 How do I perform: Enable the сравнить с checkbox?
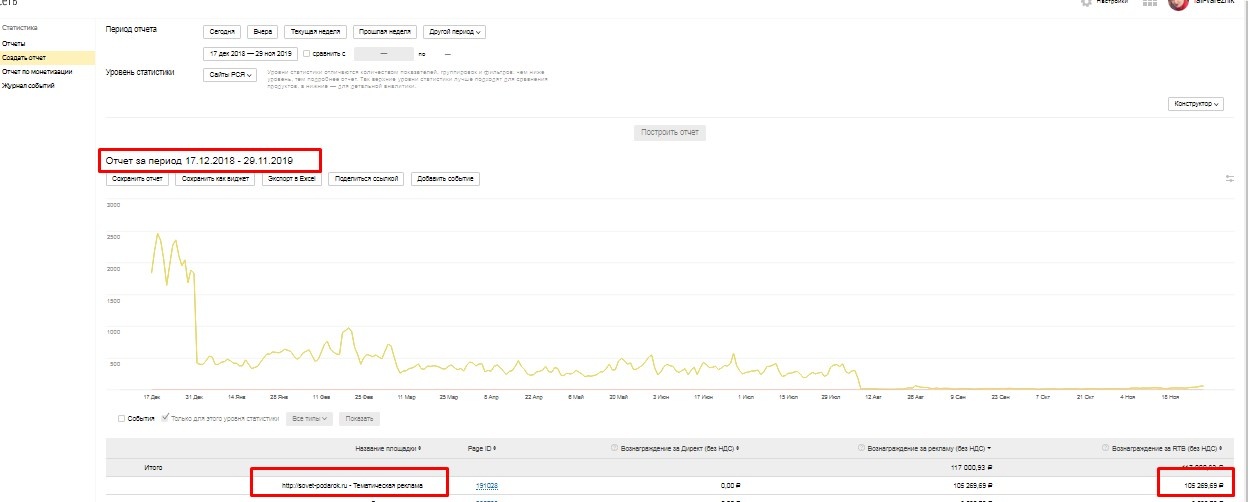[x=306, y=53]
